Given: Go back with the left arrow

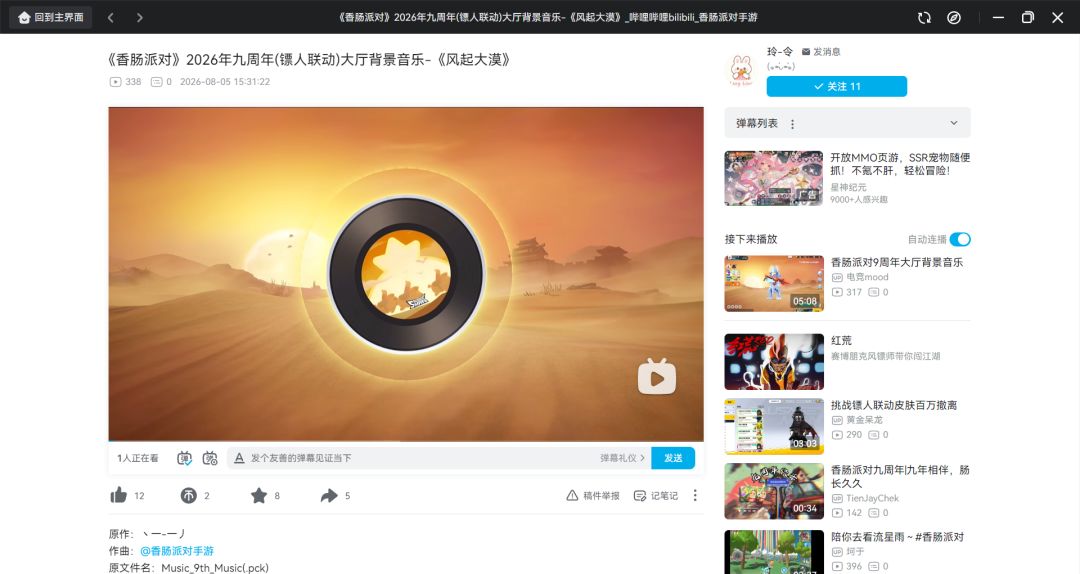Looking at the screenshot, I should point(111,17).
